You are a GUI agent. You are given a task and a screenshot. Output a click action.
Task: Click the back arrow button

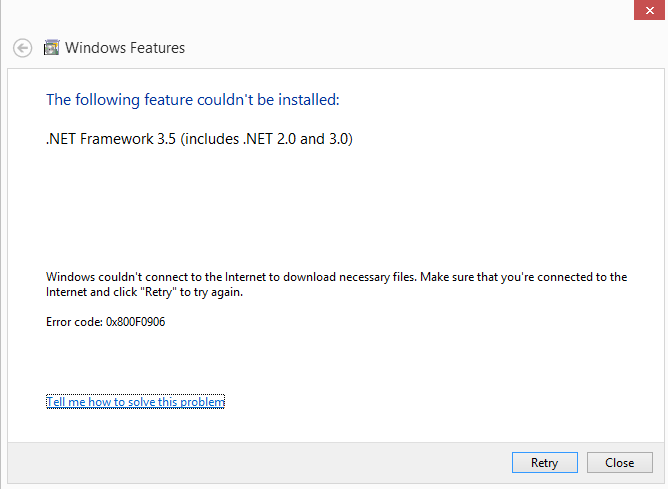23,48
